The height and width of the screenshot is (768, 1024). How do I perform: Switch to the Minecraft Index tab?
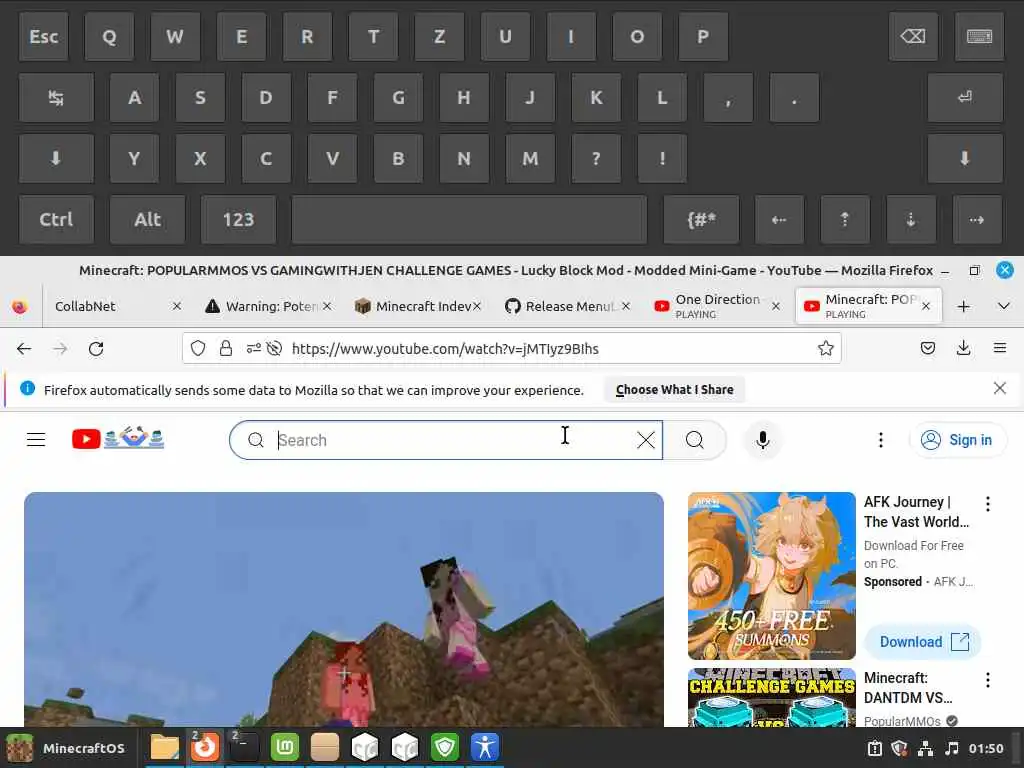tap(418, 306)
